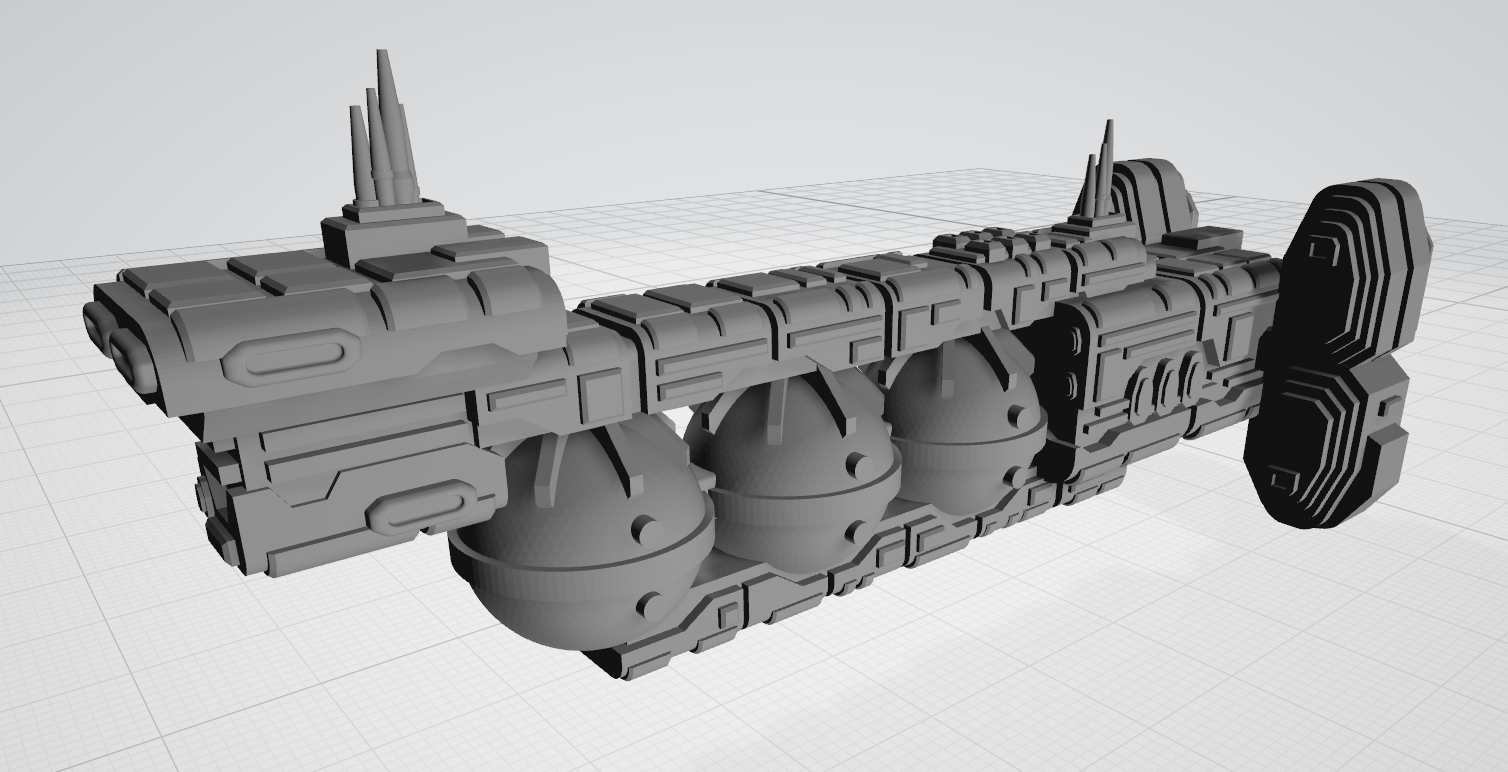1508x772 pixels.
Task: Click the oval panel on upper front hull
Action: click(x=291, y=357)
